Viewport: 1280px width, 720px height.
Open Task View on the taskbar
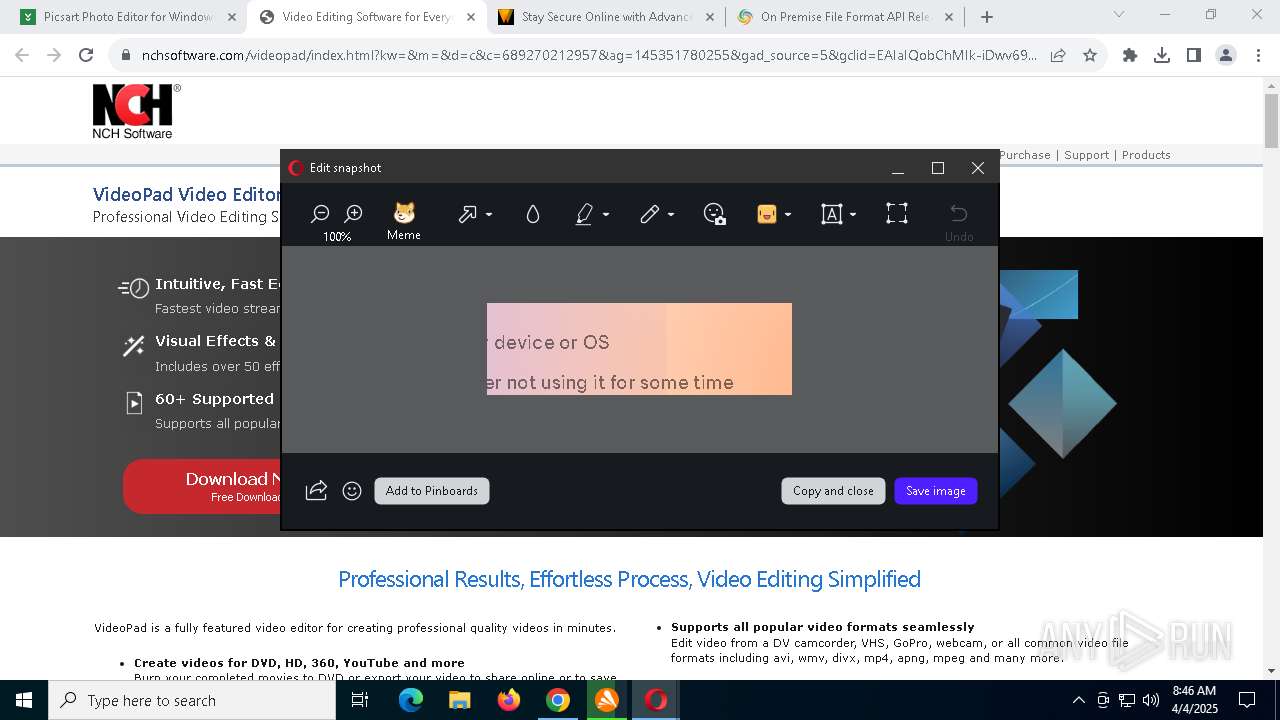coord(360,700)
